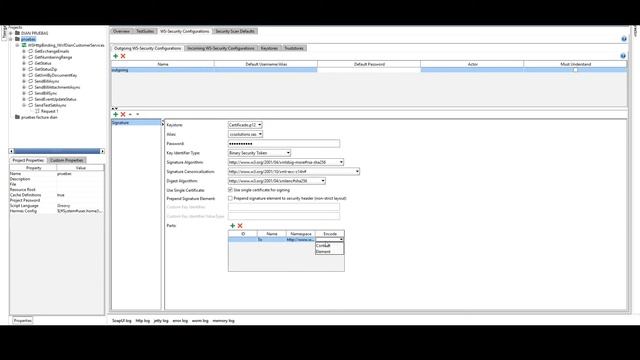Select the pruebas project folder icon
This screenshot has height=360, width=640.
click(x=18, y=39)
